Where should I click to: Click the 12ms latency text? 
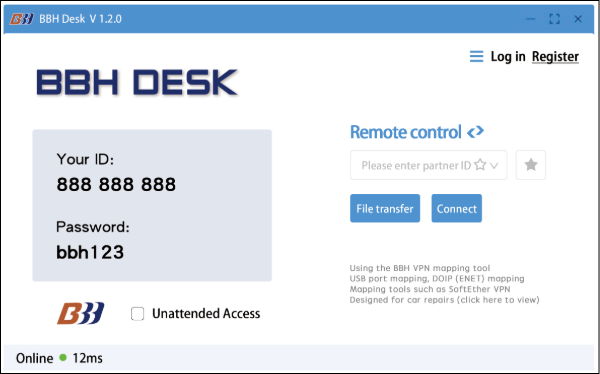(87, 358)
